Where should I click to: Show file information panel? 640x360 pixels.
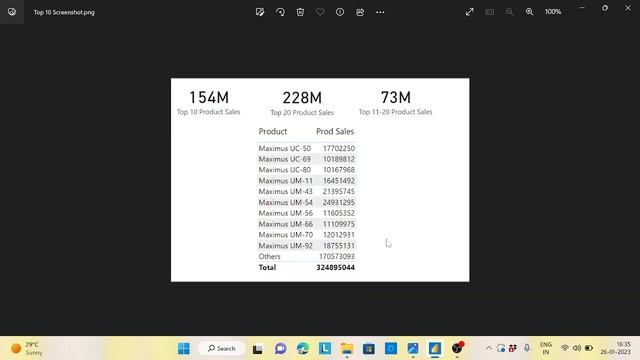pyautogui.click(x=340, y=12)
